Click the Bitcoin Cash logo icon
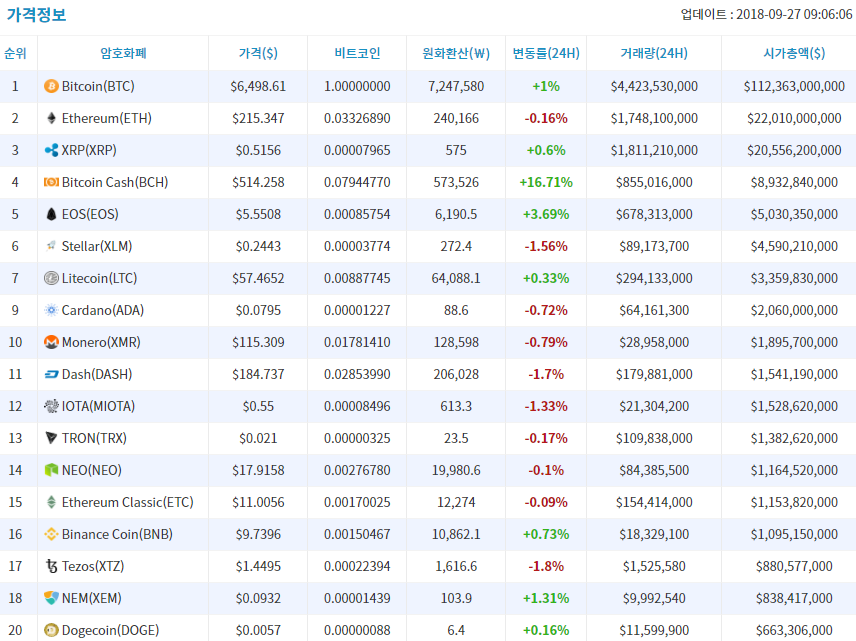The height and width of the screenshot is (641, 856). 51,182
